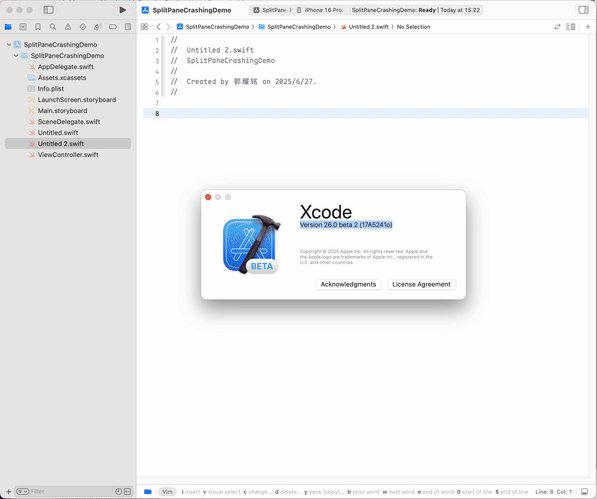Open the Issue navigator warning icon
Image resolution: width=597 pixels, height=499 pixels.
pyautogui.click(x=68, y=27)
